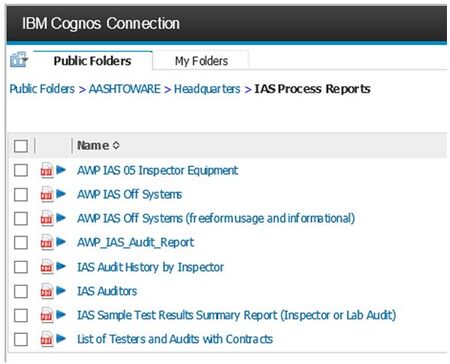
Task: Run AWP IAS Off Systems freeform report arrow
Action: click(61, 218)
